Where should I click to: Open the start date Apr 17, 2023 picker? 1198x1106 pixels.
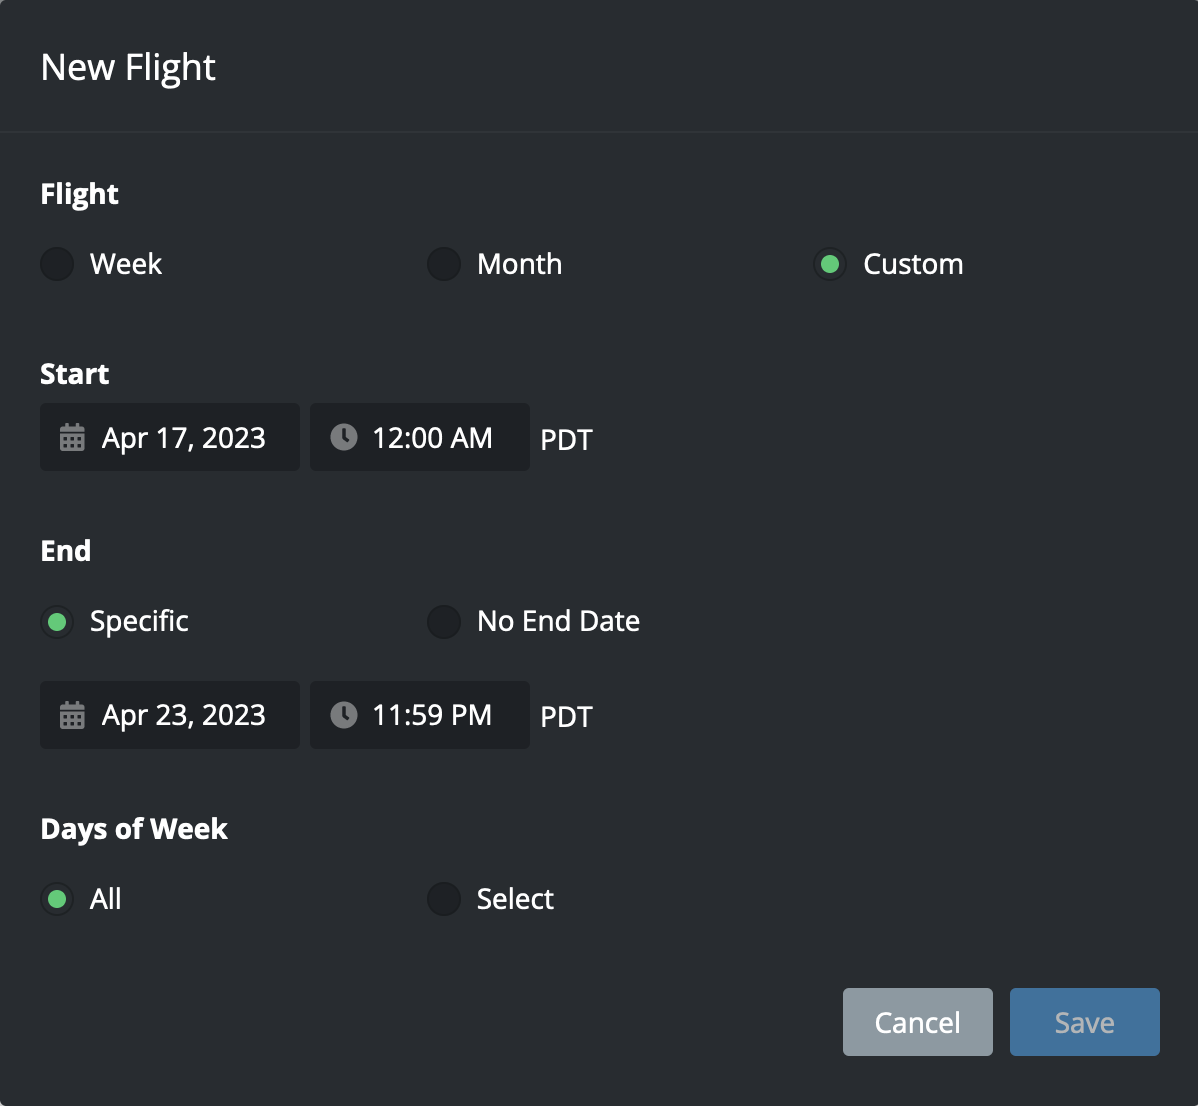184,438
